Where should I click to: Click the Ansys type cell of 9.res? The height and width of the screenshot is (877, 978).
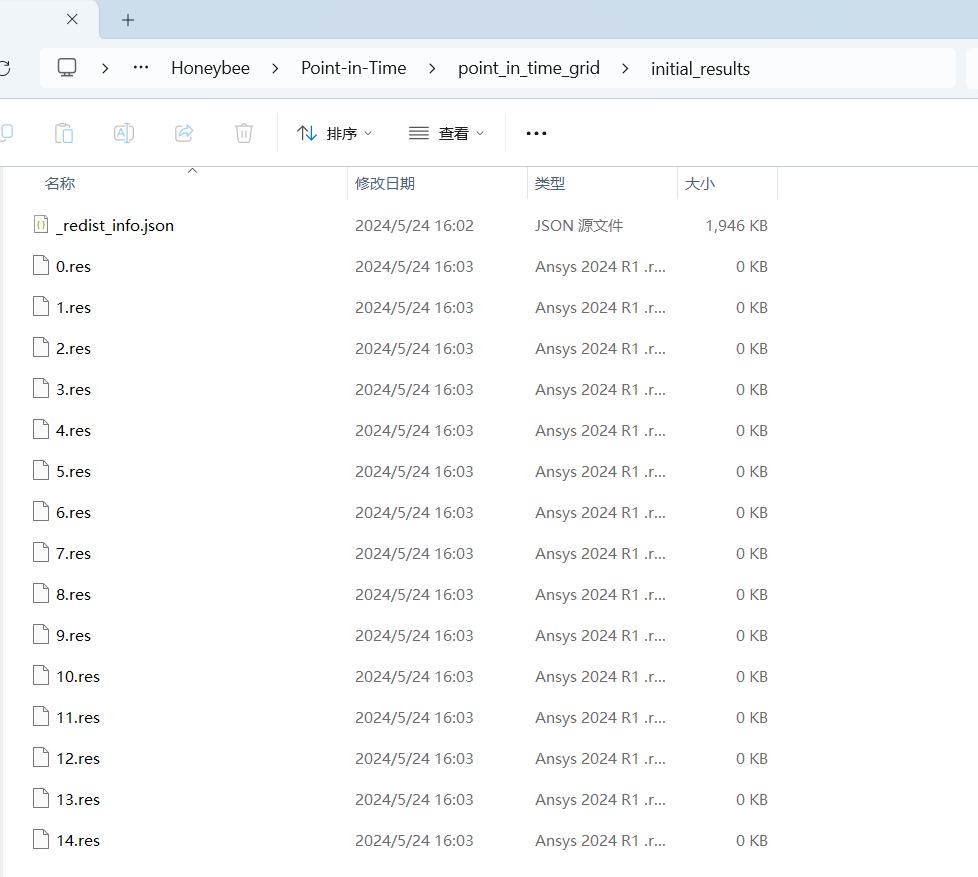[600, 636]
